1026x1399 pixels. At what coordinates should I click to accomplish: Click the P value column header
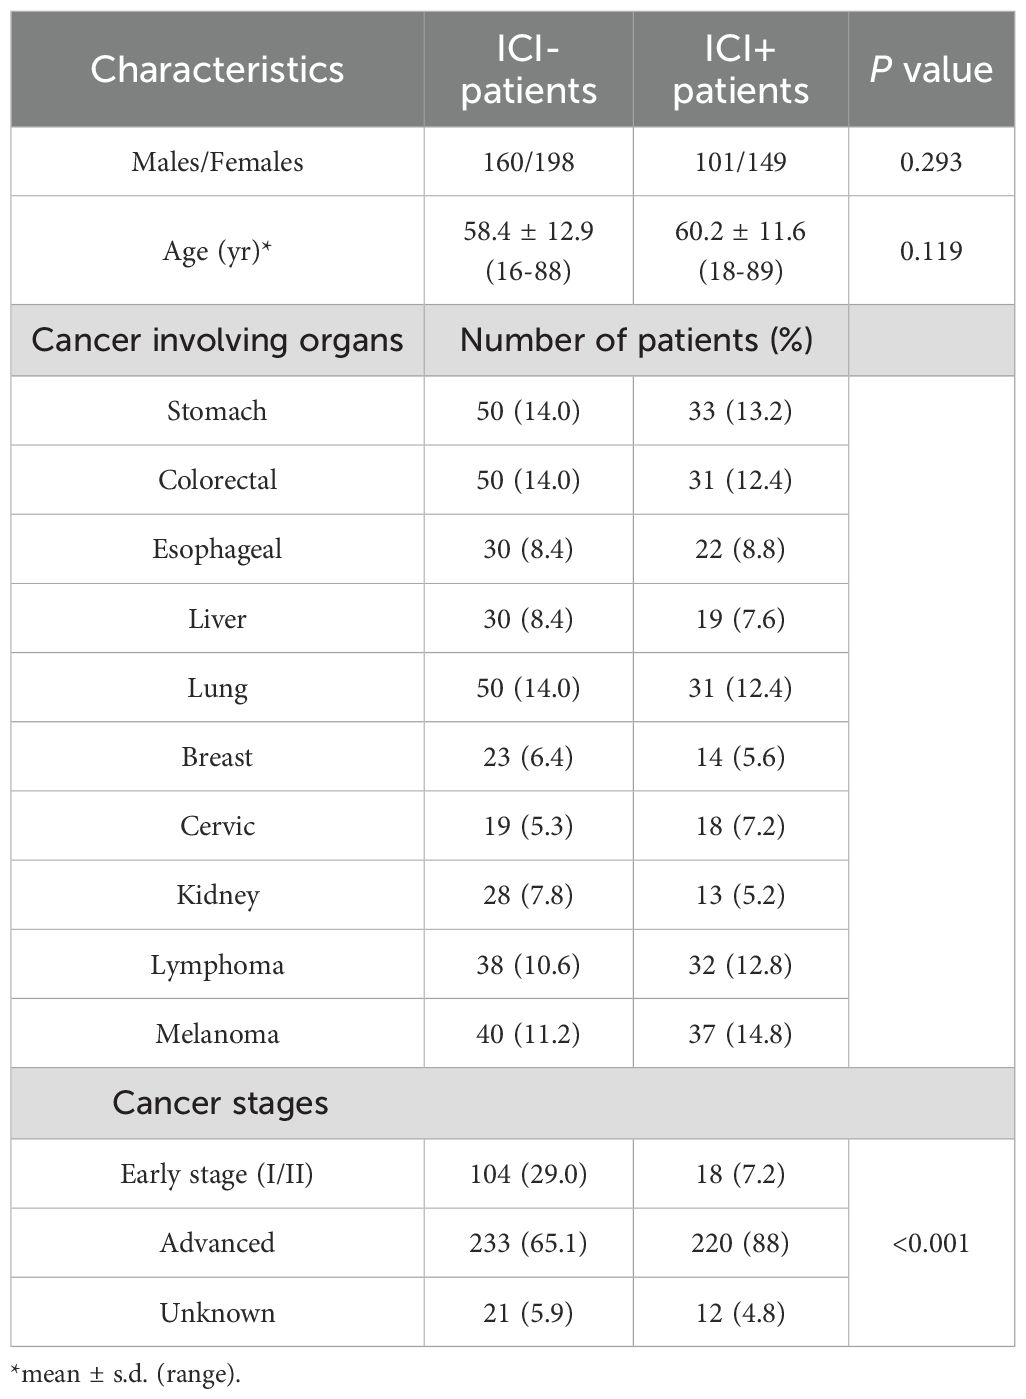pyautogui.click(x=931, y=70)
